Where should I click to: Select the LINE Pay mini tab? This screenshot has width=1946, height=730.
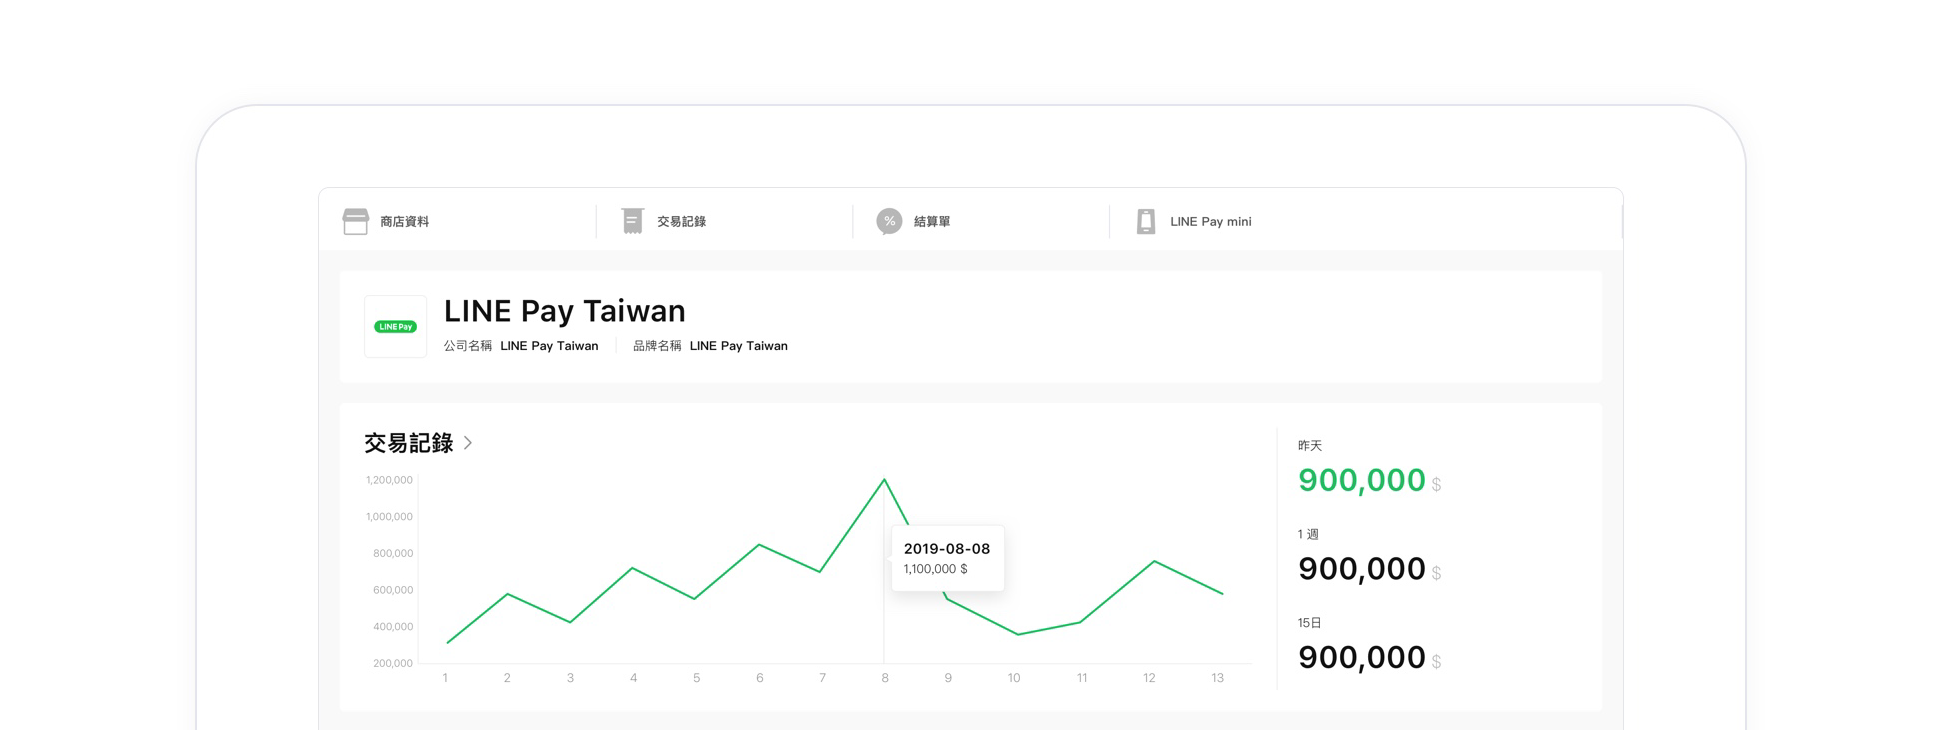coord(1210,222)
